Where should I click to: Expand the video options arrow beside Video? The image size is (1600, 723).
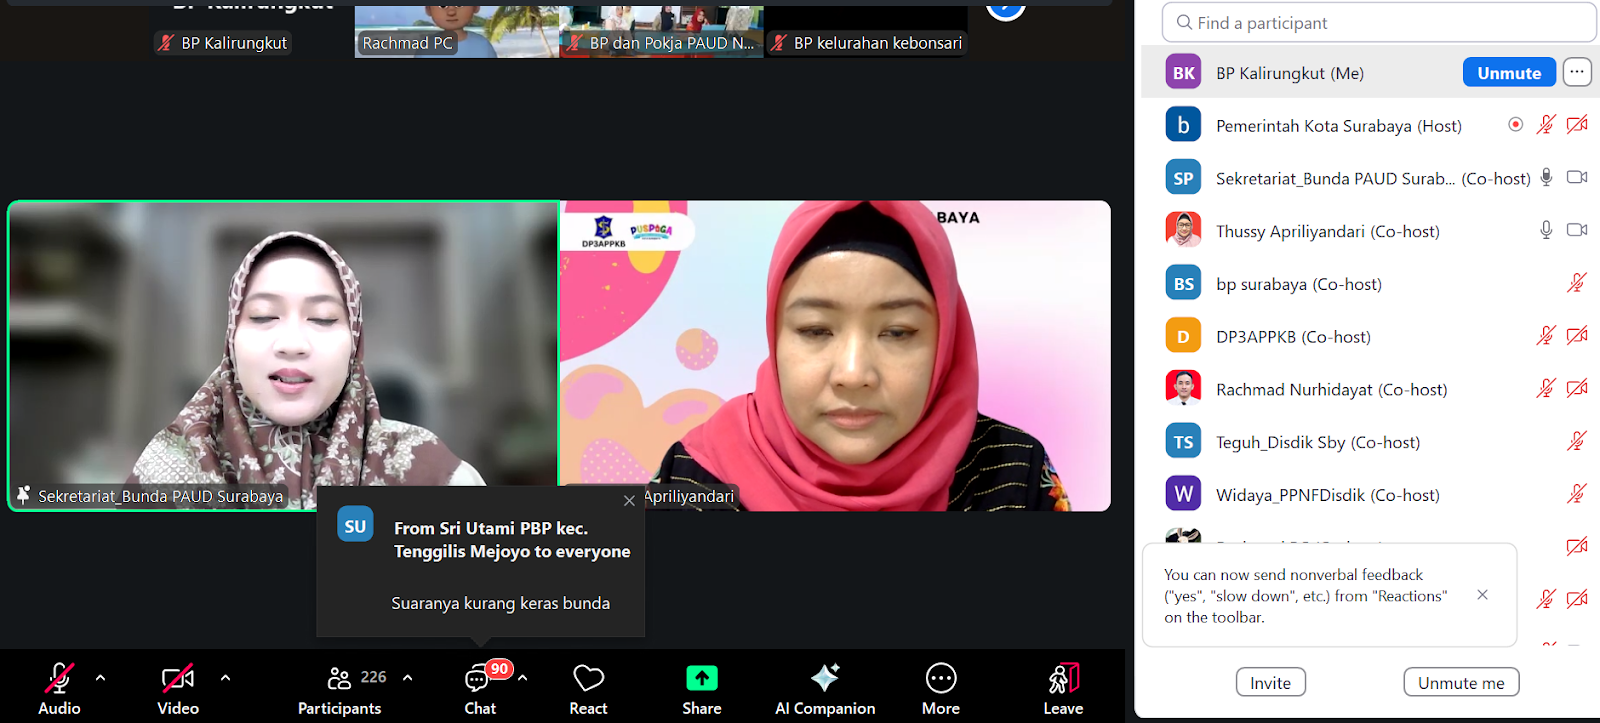tap(225, 678)
